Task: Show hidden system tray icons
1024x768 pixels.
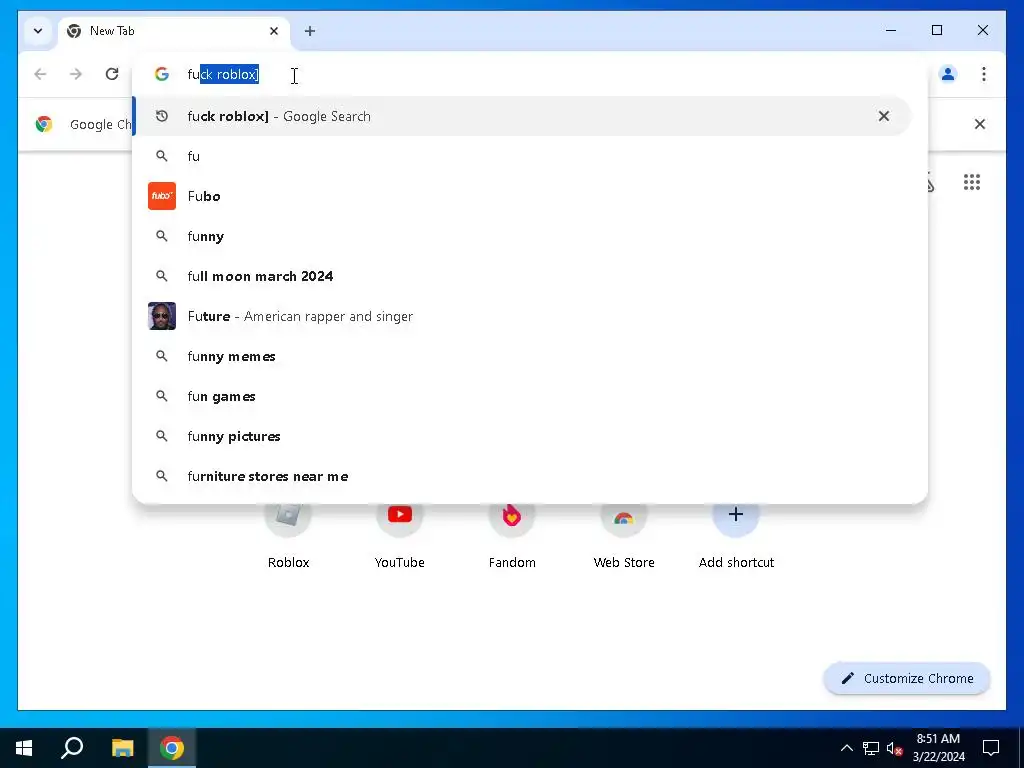Action: (x=846, y=748)
